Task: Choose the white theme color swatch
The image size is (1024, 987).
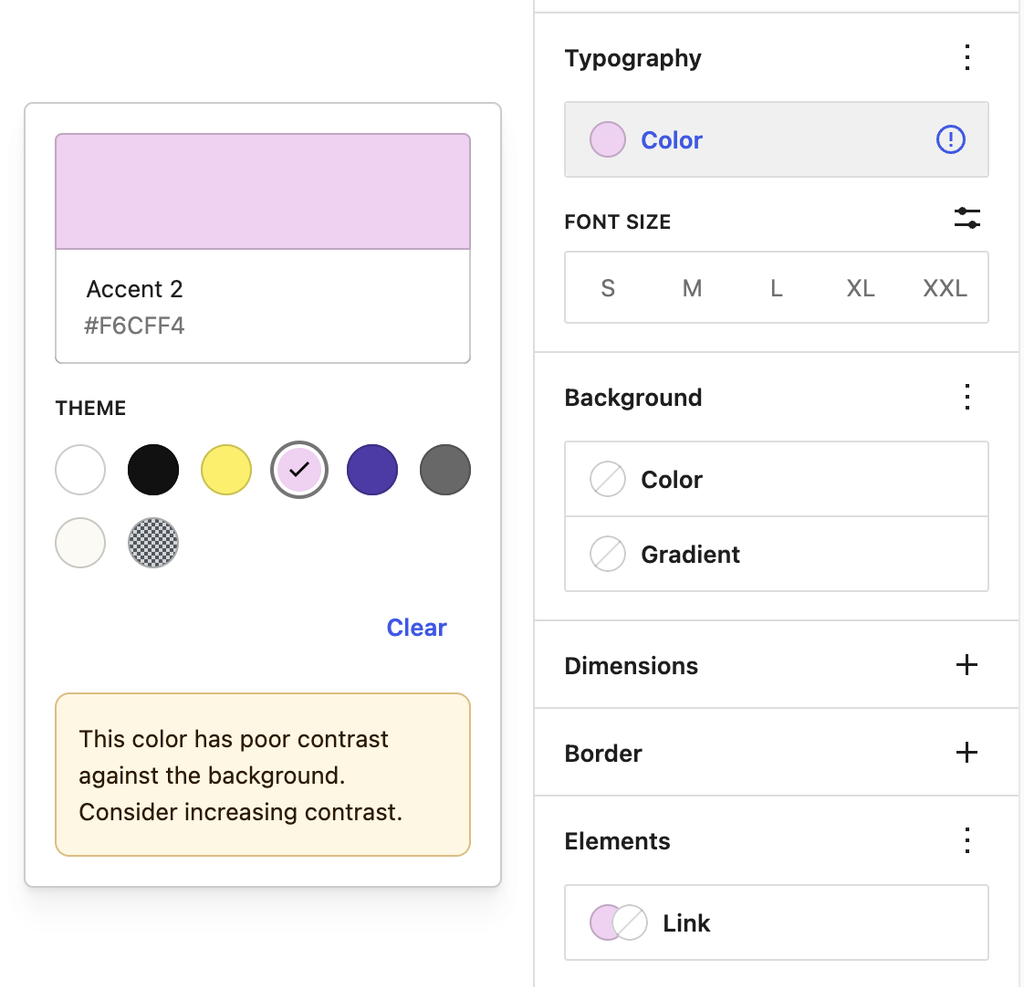Action: pos(80,470)
